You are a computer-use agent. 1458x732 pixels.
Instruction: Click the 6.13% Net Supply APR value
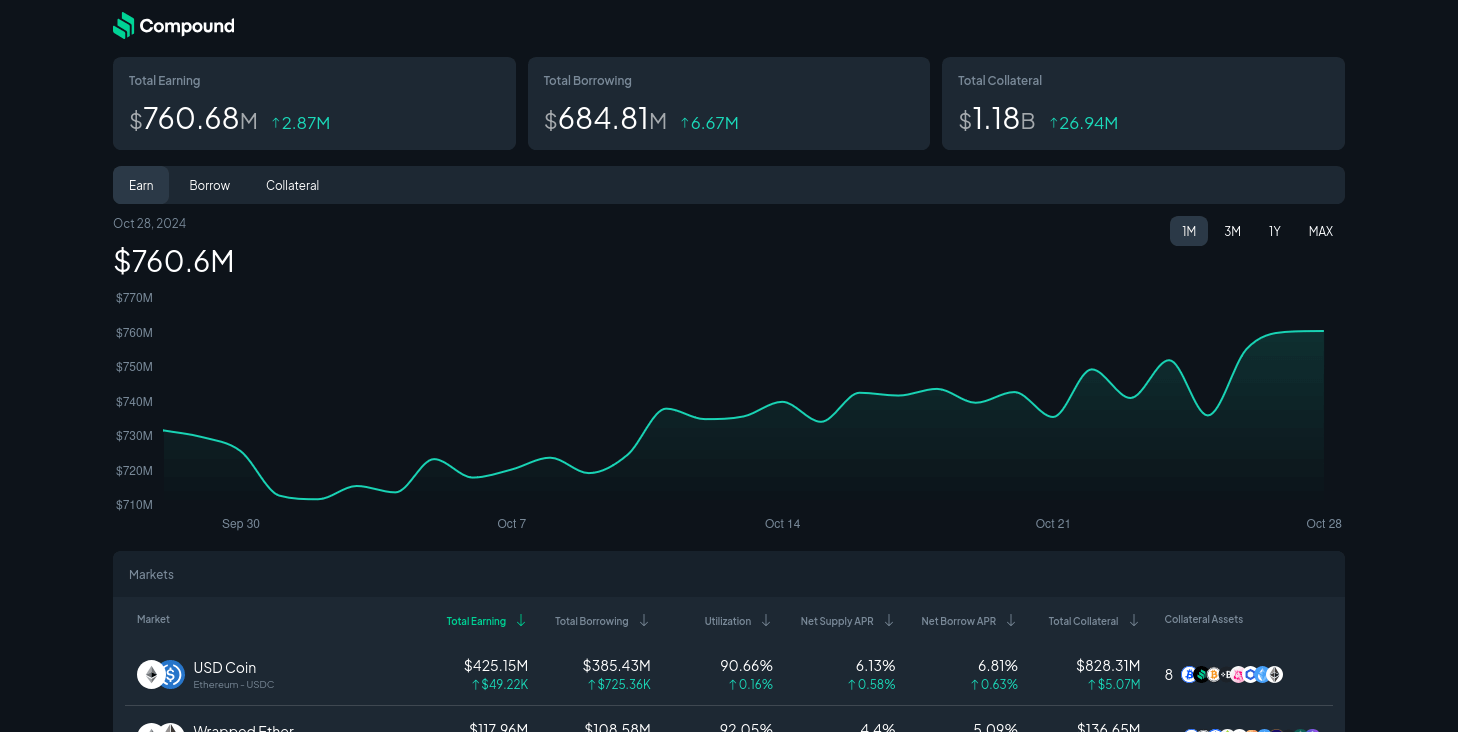pos(875,666)
